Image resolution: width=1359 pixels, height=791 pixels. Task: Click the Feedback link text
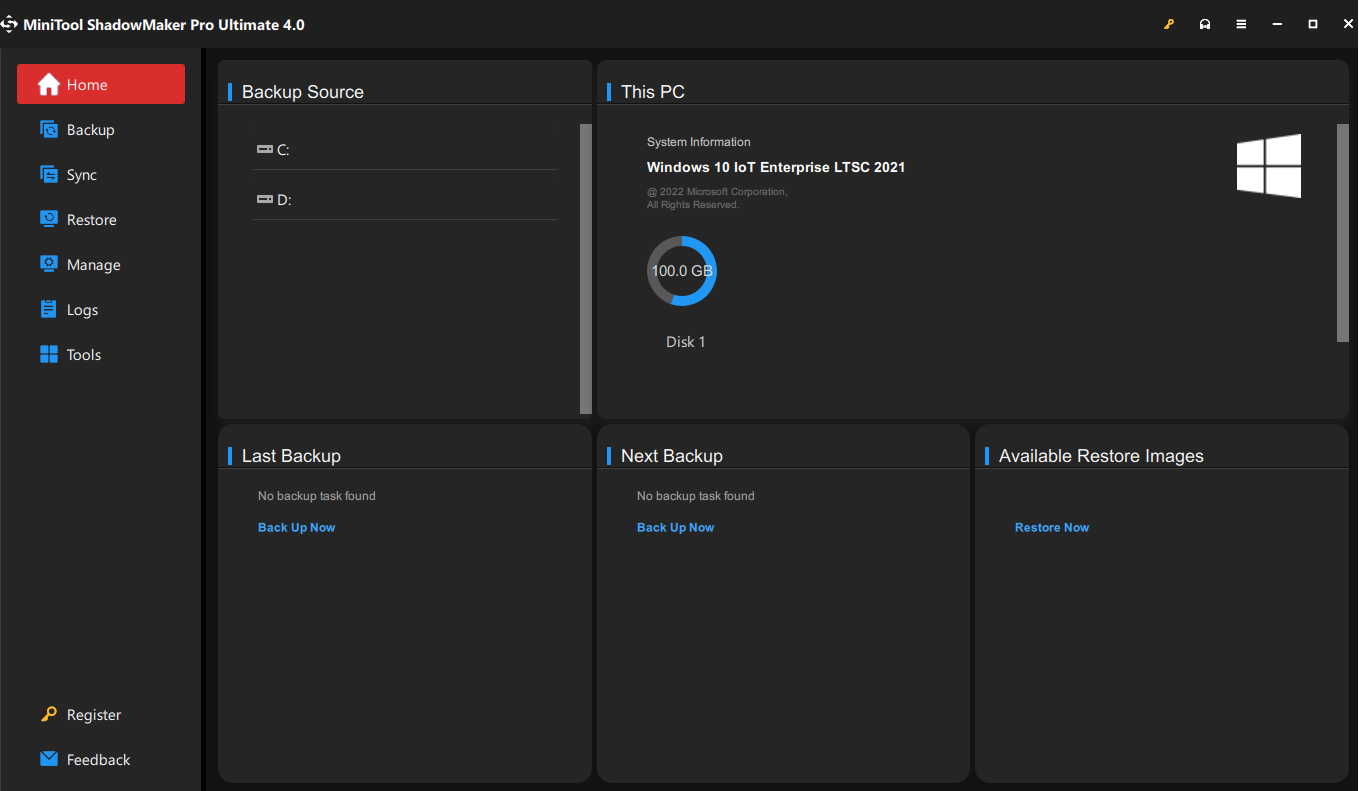[99, 760]
